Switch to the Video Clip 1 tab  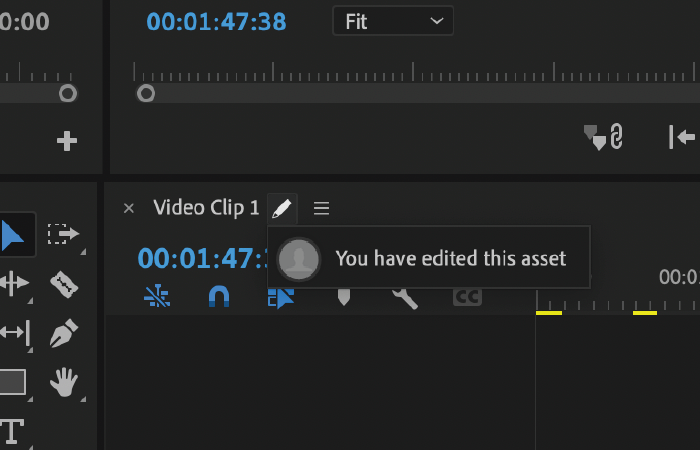pyautogui.click(x=206, y=208)
